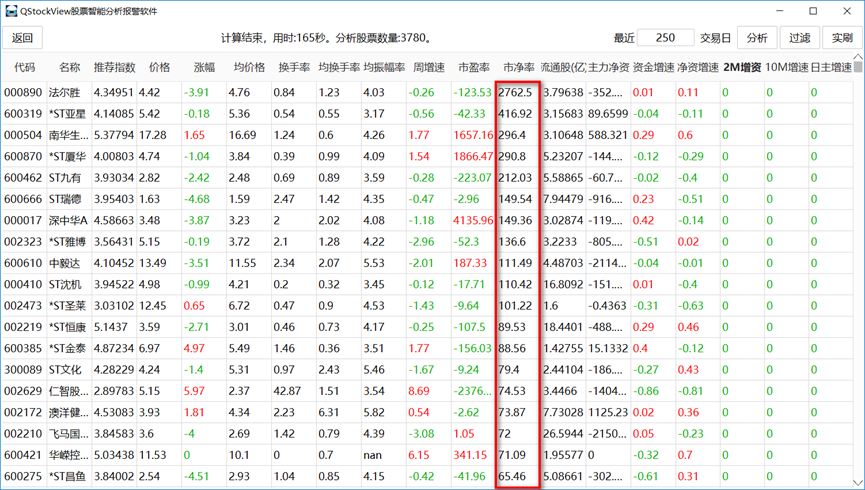Click the 实刷 refresh button

click(x=842, y=38)
